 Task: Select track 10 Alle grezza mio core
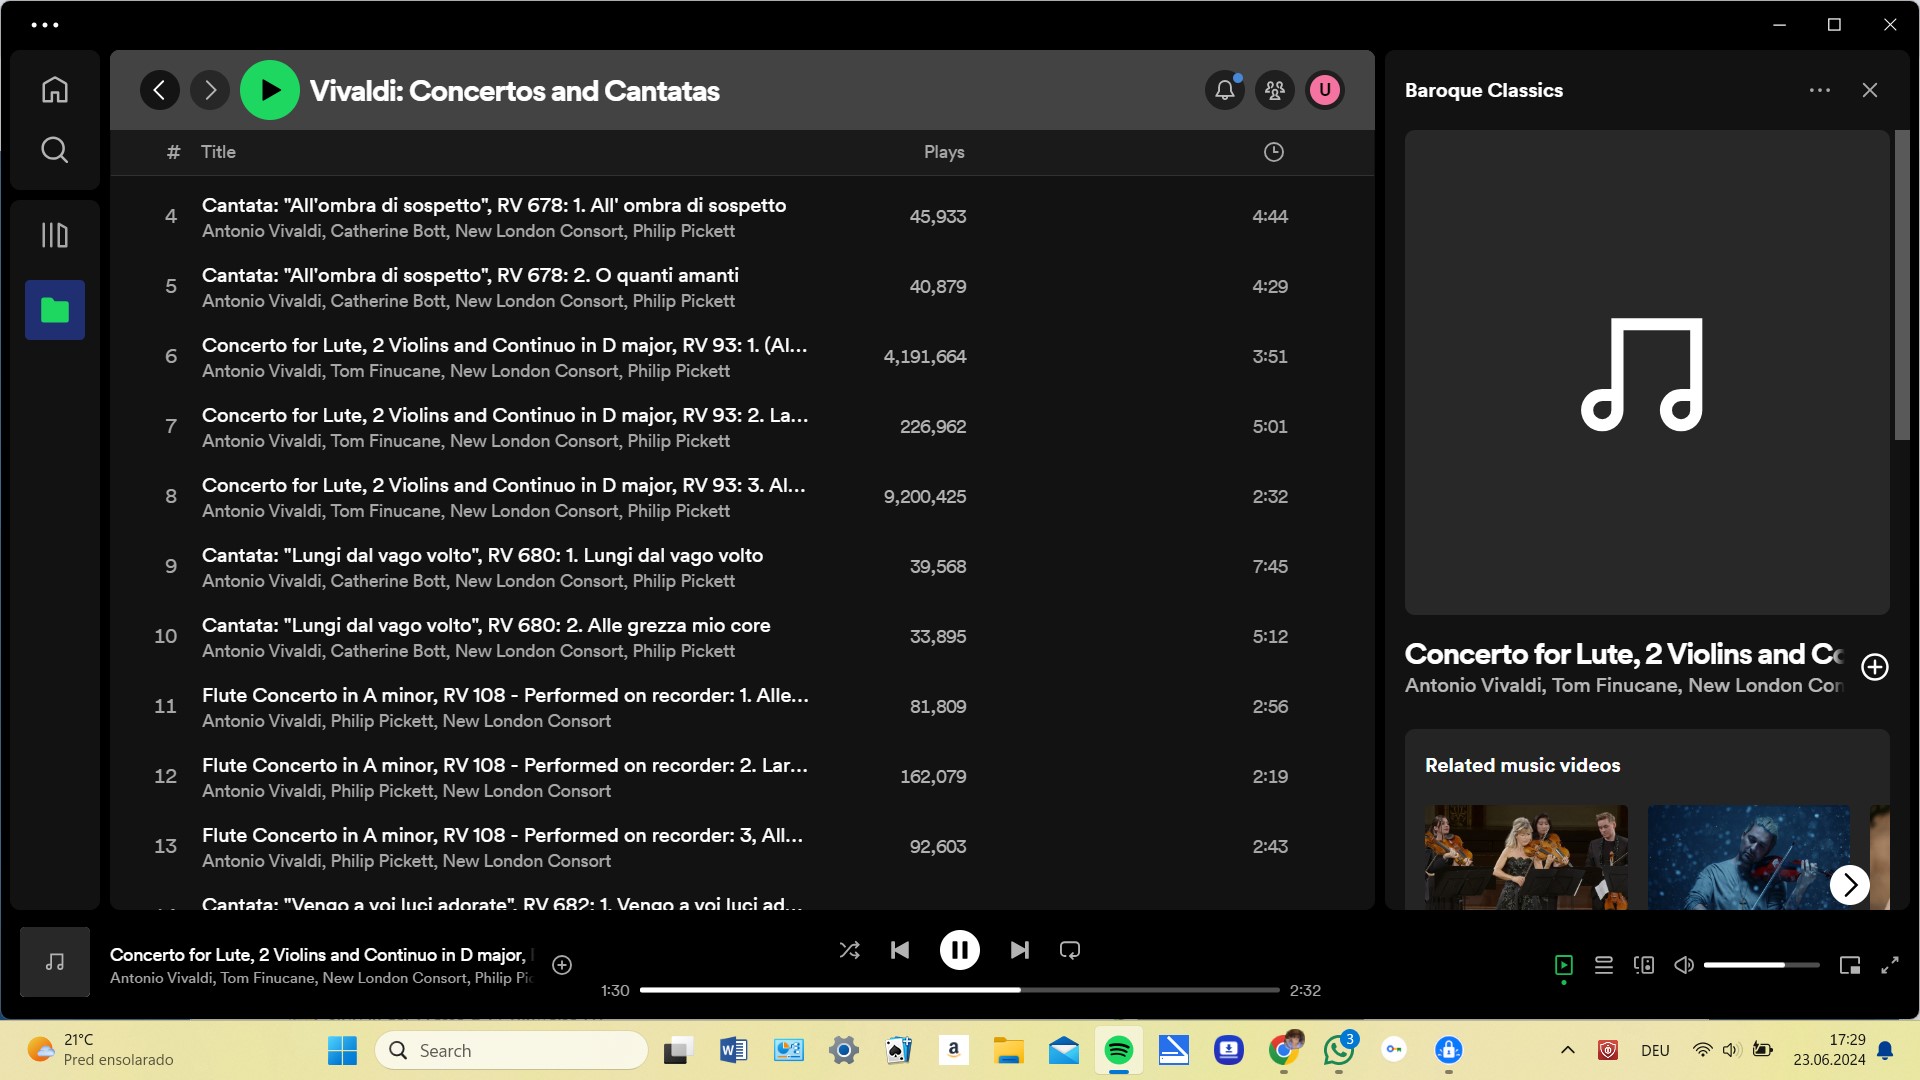pyautogui.click(x=742, y=637)
